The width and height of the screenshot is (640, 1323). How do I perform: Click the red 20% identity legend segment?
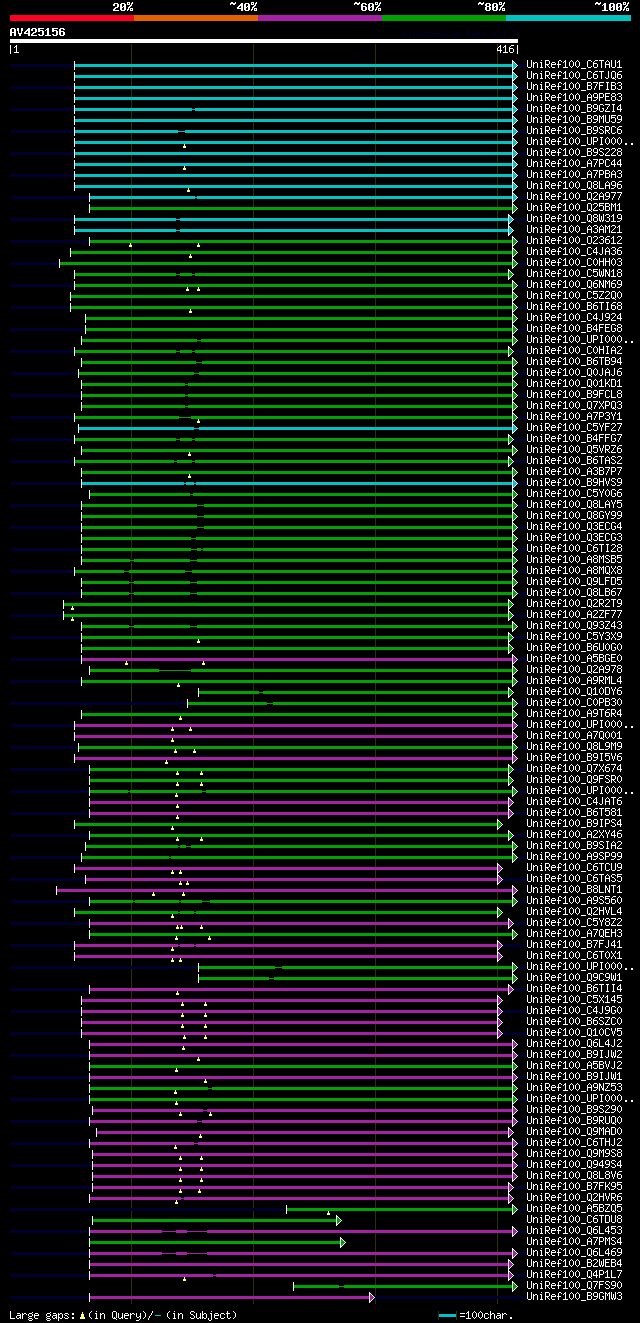click(71, 18)
